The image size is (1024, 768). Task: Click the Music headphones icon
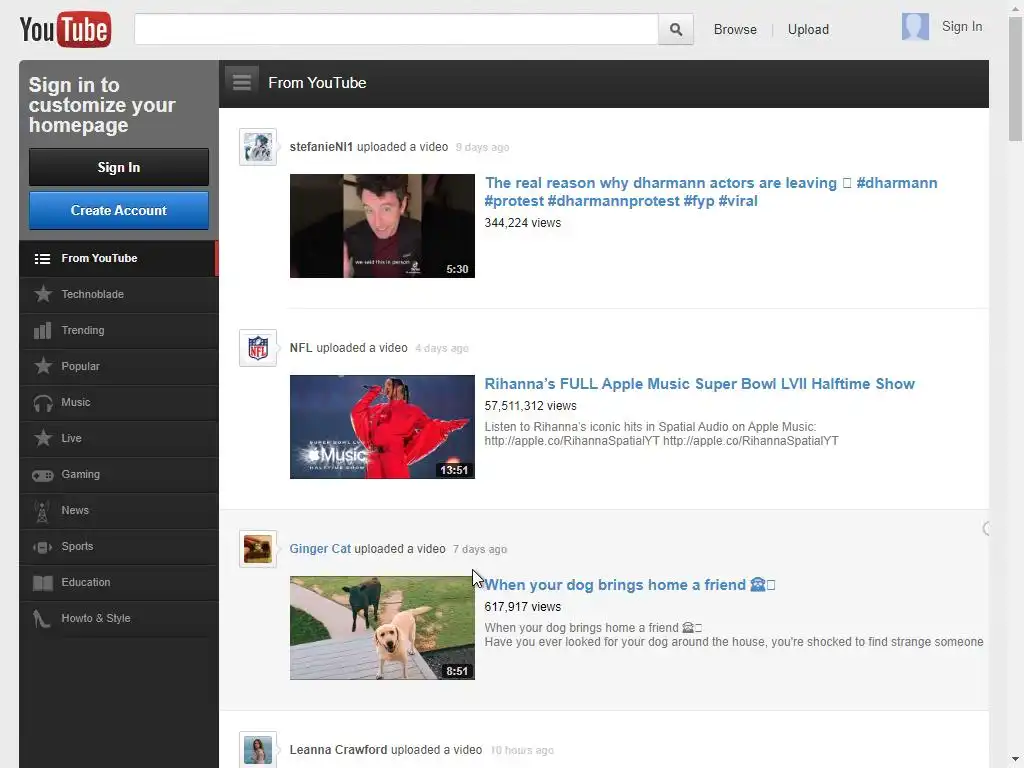point(43,403)
